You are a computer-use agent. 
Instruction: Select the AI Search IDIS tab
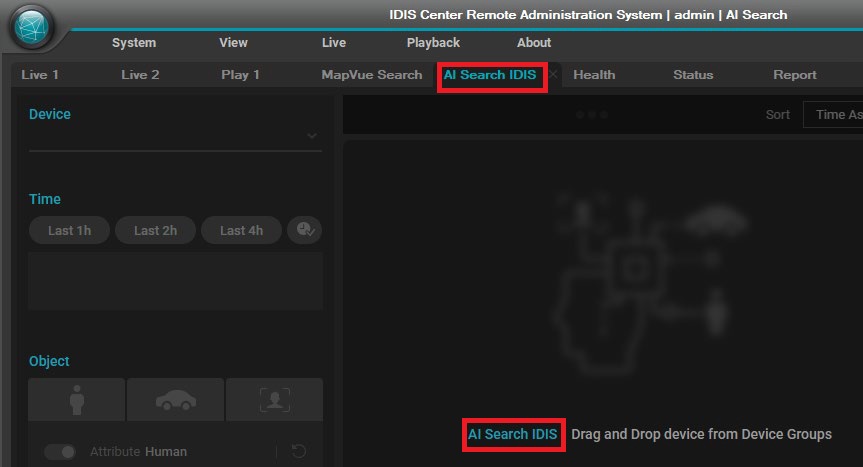point(490,75)
